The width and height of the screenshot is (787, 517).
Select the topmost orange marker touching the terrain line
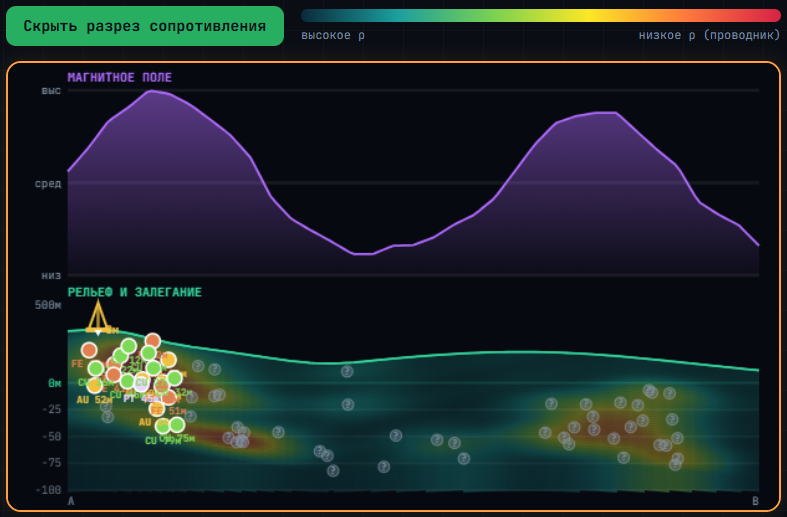click(153, 341)
